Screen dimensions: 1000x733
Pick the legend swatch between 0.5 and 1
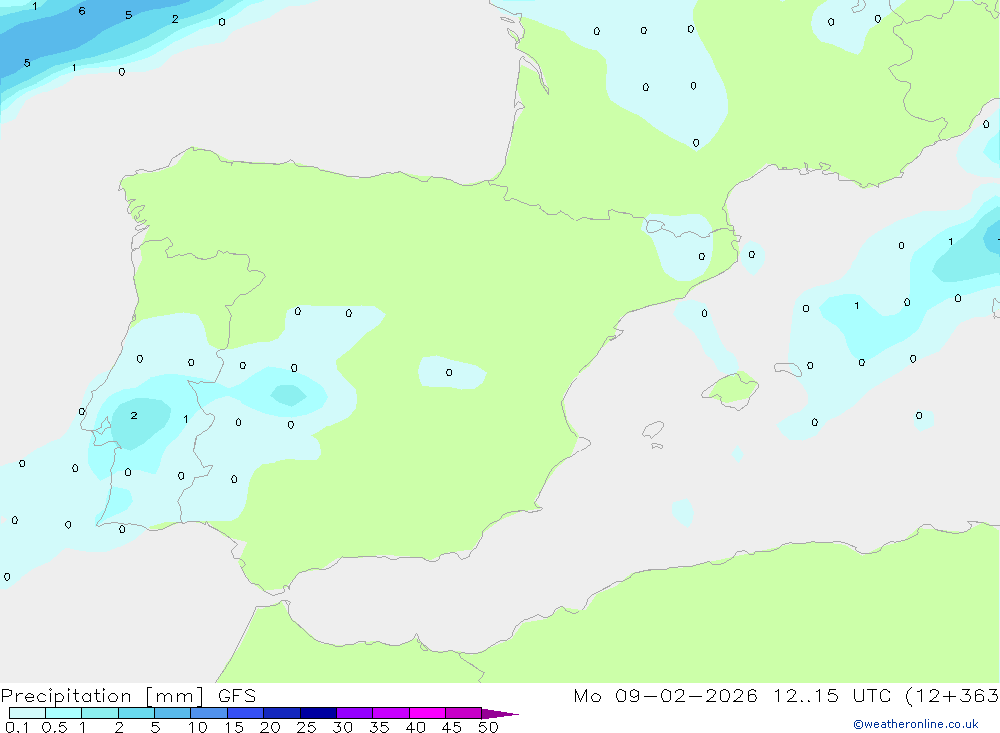64,713
